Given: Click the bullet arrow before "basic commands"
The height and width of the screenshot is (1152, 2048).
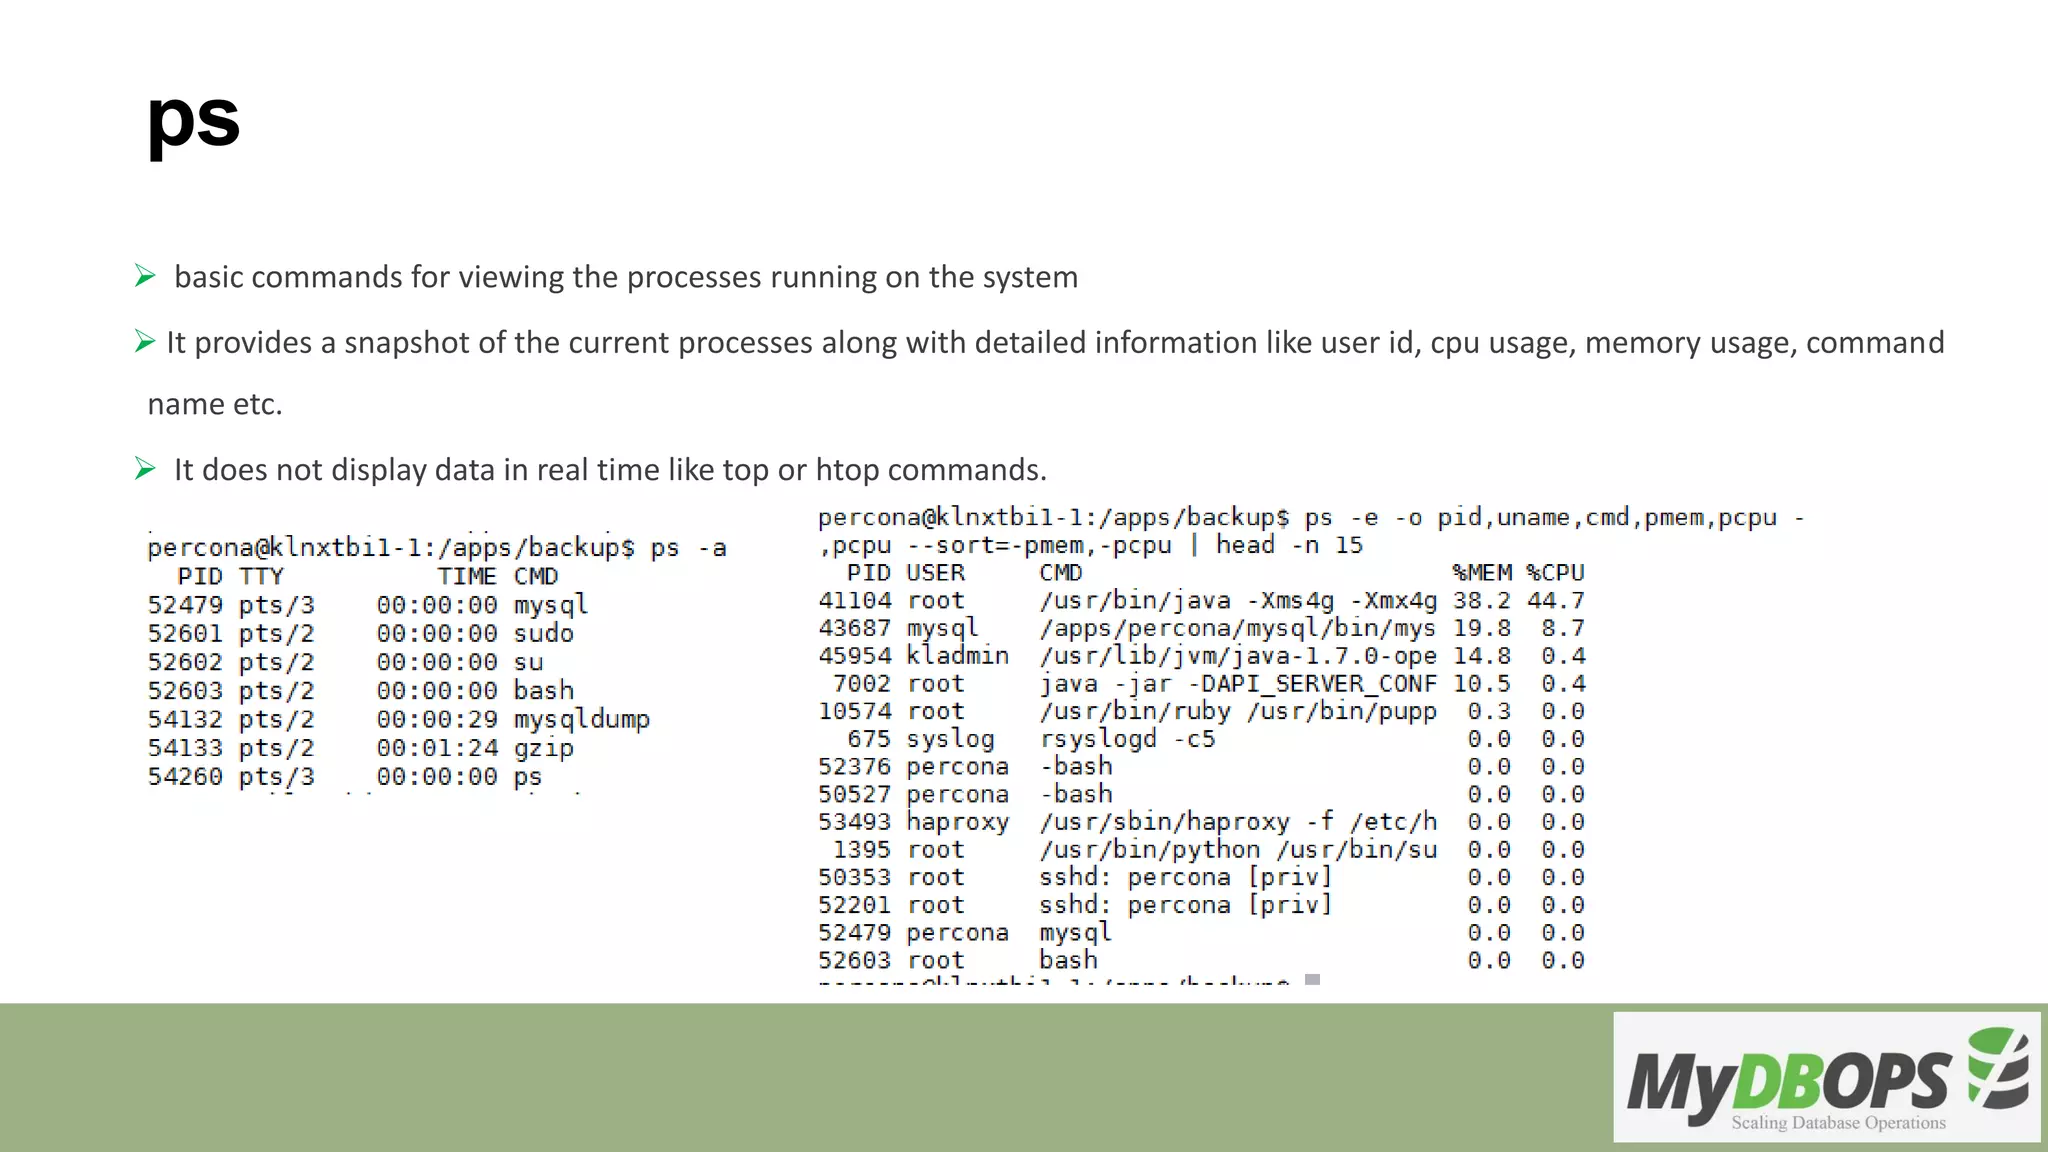Looking at the screenshot, I should (x=145, y=276).
